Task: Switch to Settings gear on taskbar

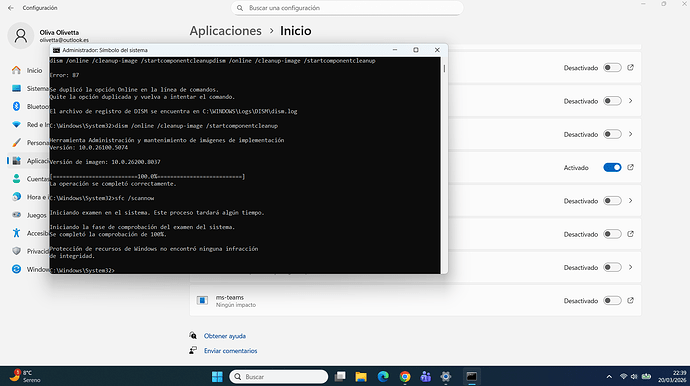Action: coord(446,377)
